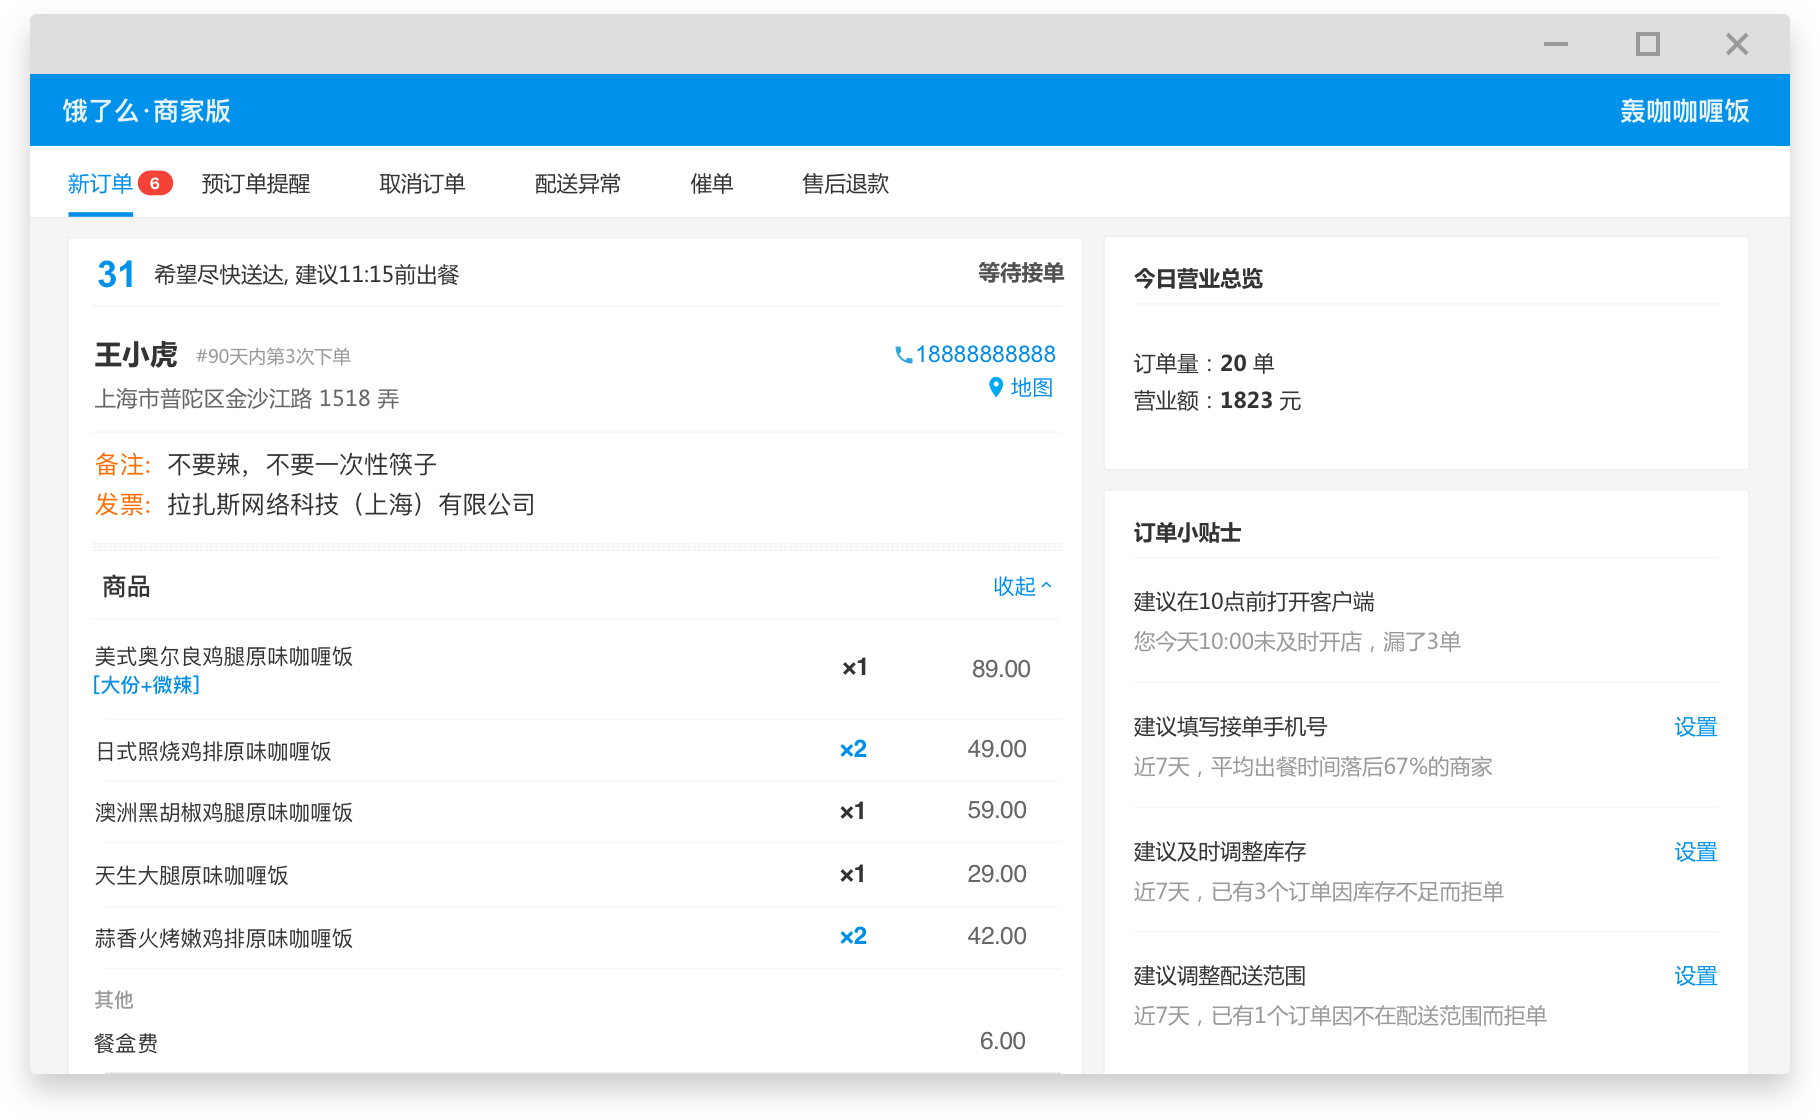Click the blue ×2 quantity for 日式照烧鸡排原味咖喱饭

click(852, 748)
